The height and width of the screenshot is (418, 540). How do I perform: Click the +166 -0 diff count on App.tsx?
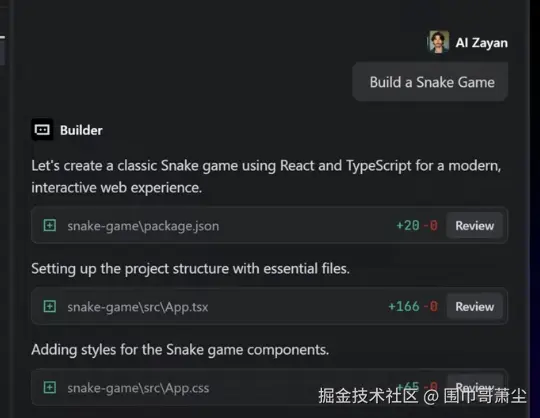[413, 306]
